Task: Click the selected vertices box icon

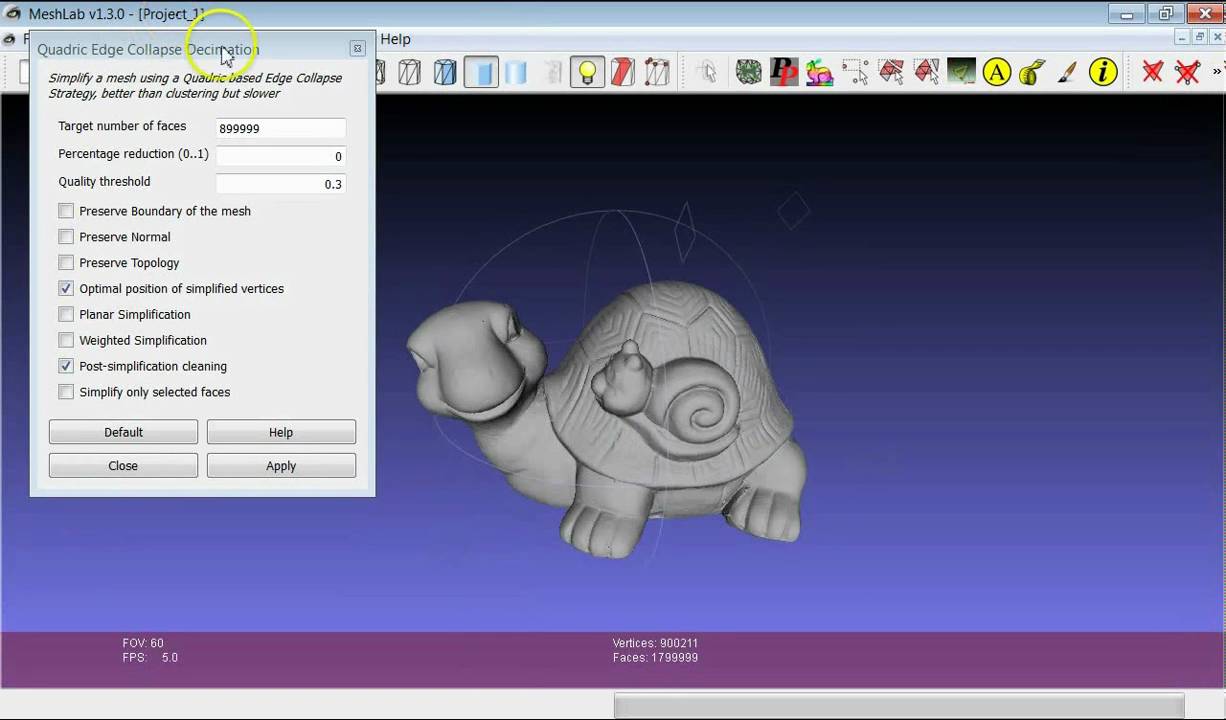Action: click(x=657, y=72)
